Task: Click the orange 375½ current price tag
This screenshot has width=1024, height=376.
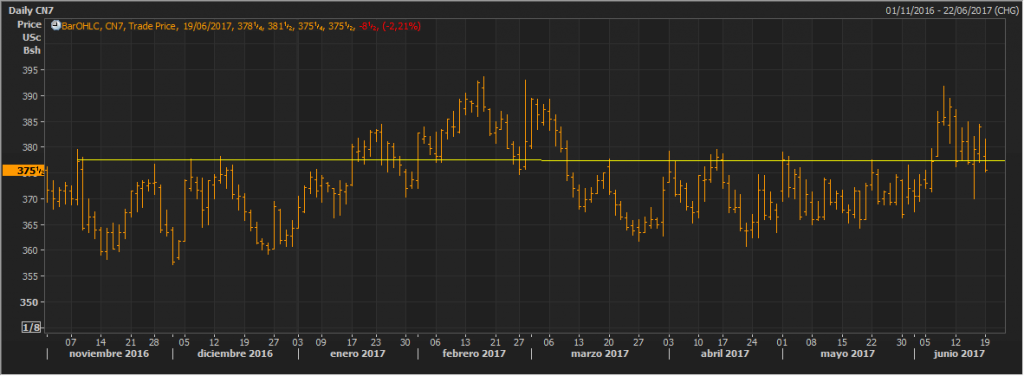Action: tap(23, 171)
